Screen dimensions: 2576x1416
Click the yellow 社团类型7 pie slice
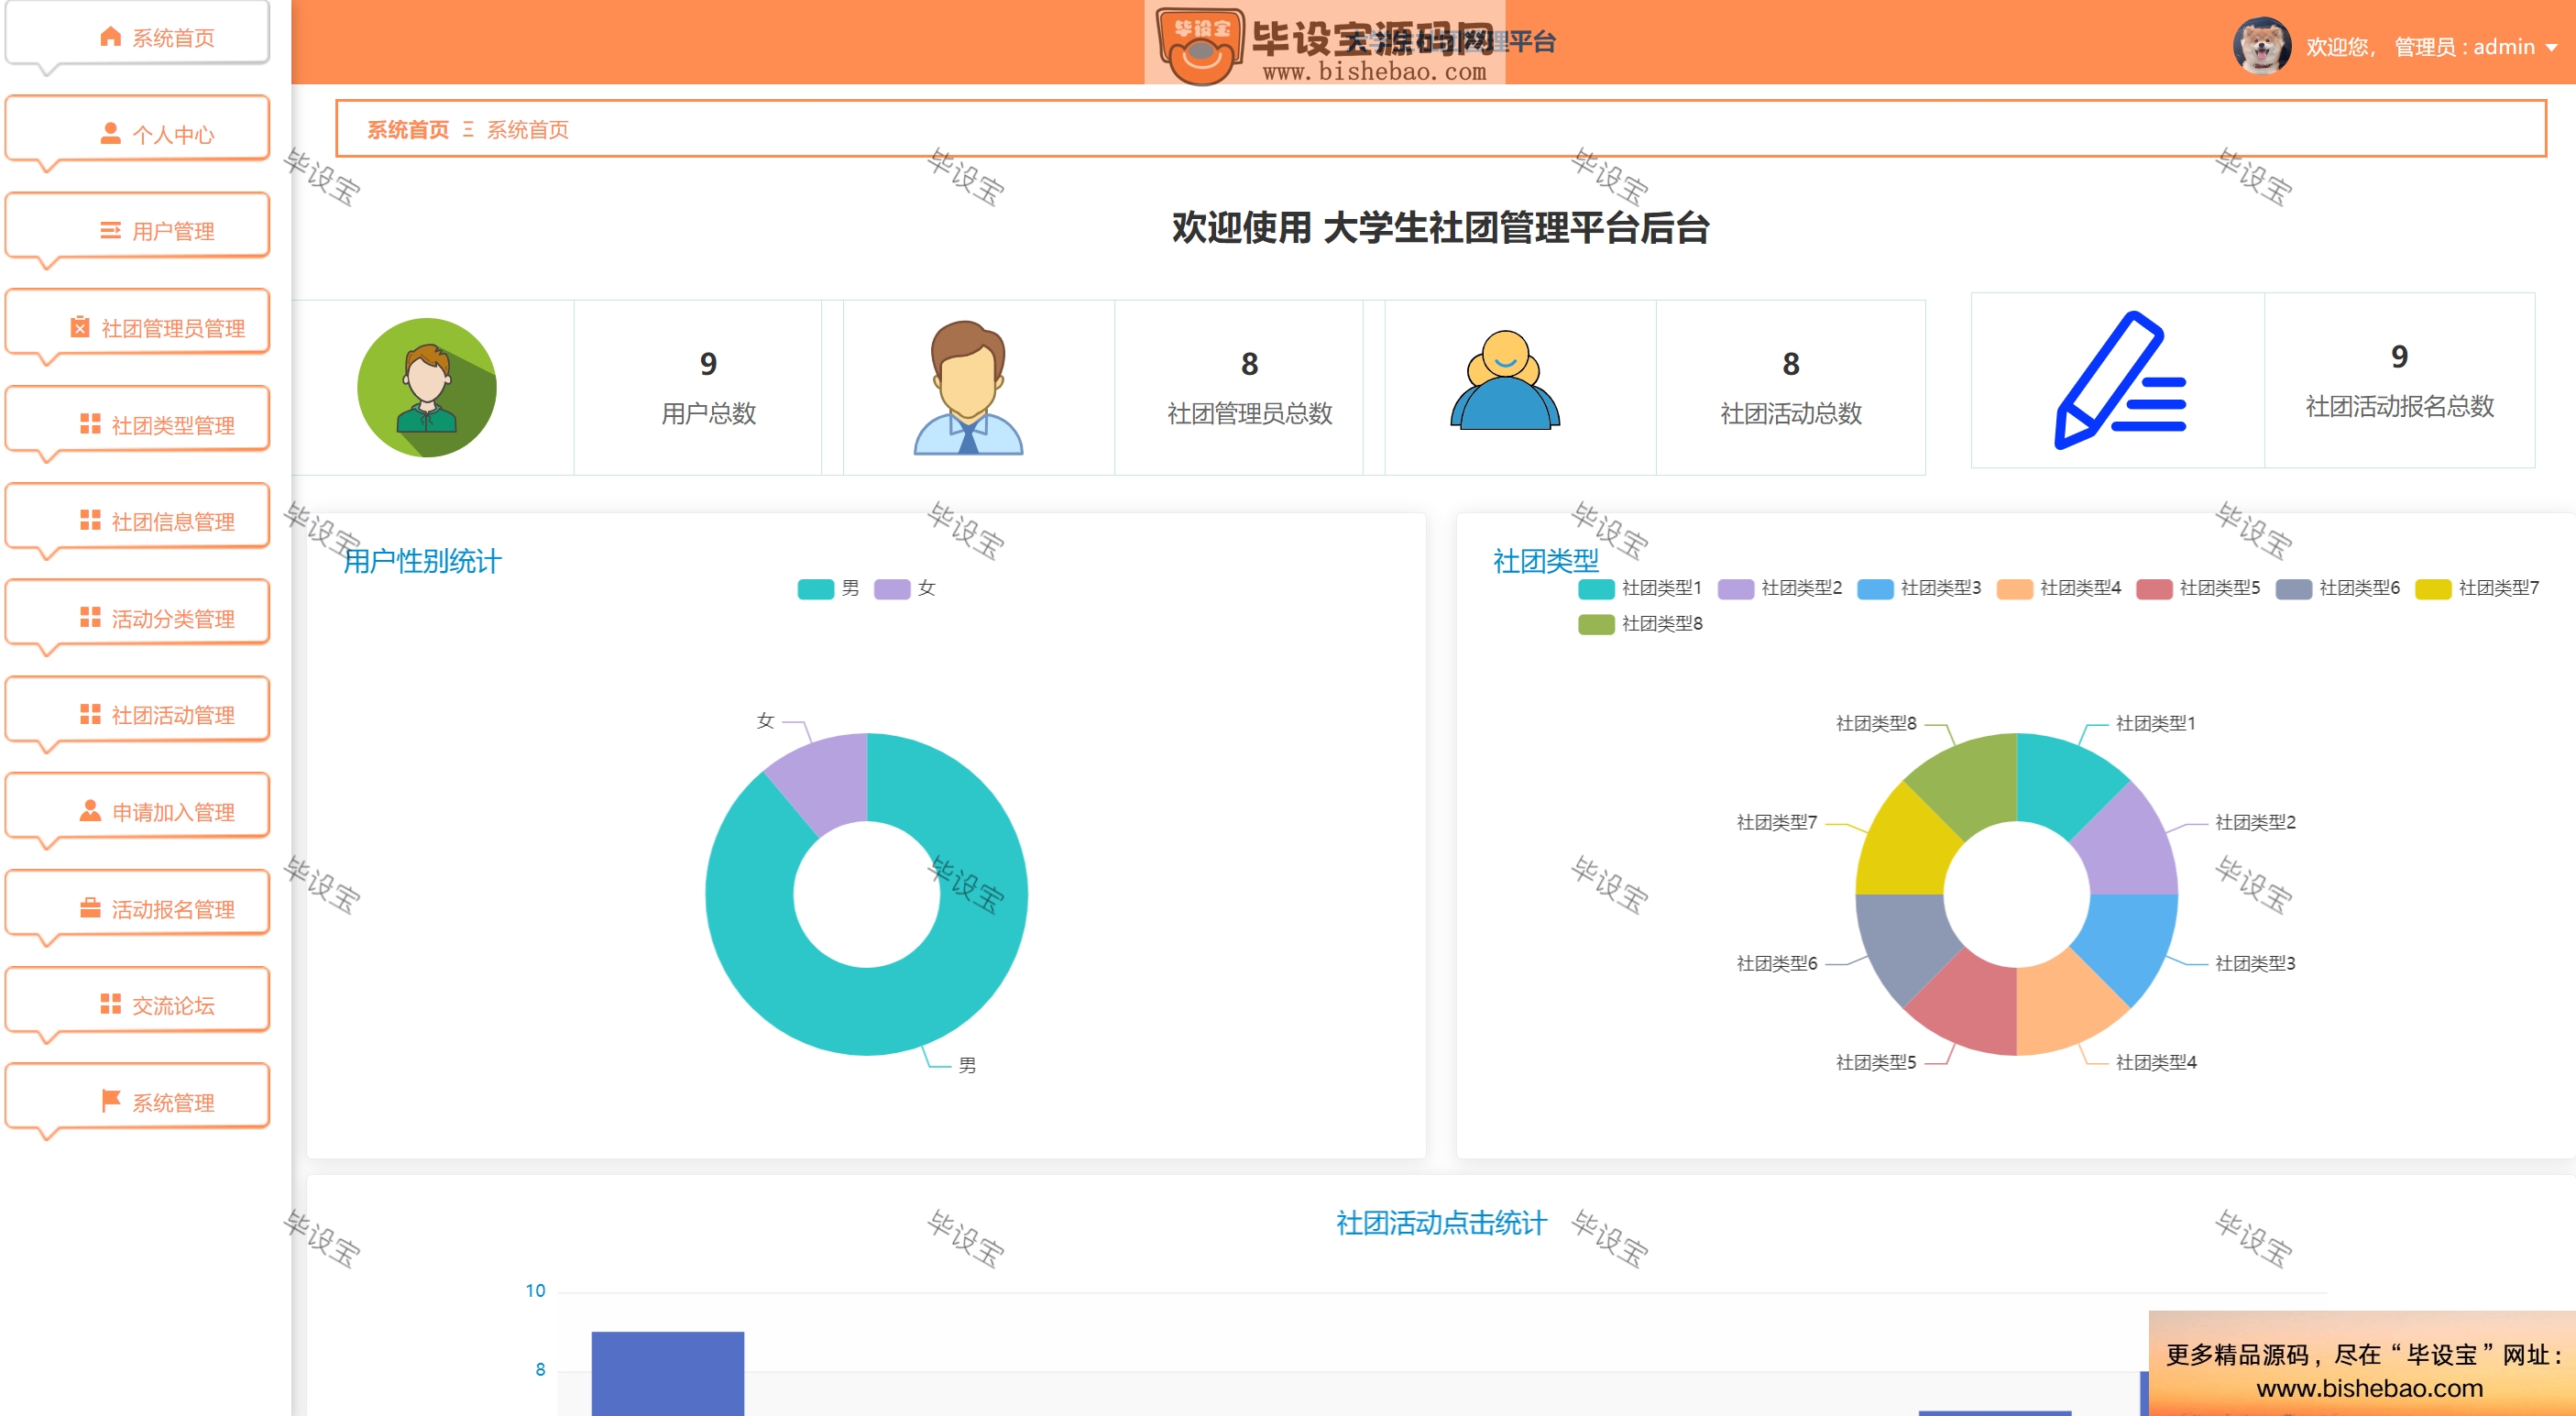(x=1905, y=845)
